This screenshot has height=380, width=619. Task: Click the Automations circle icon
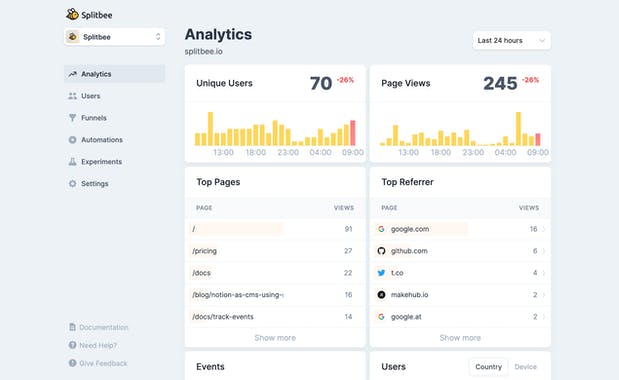click(72, 140)
